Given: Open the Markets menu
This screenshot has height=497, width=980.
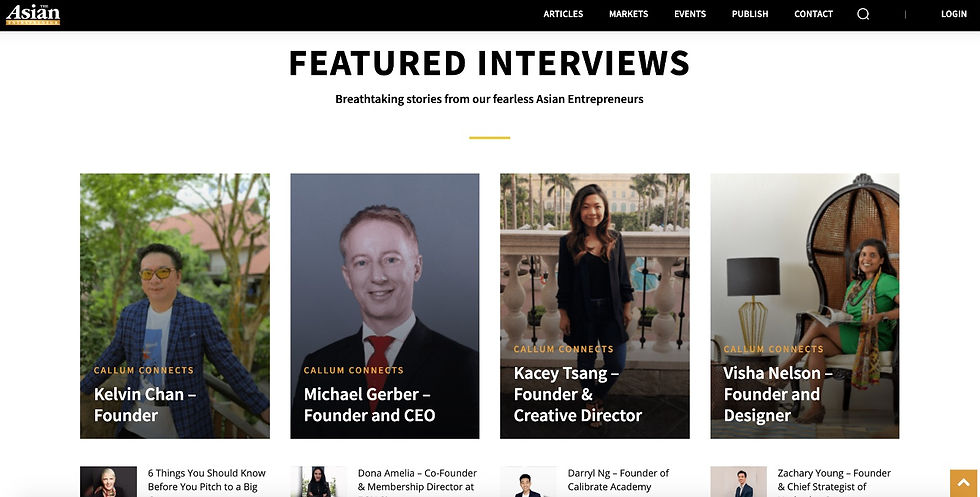Looking at the screenshot, I should point(628,14).
